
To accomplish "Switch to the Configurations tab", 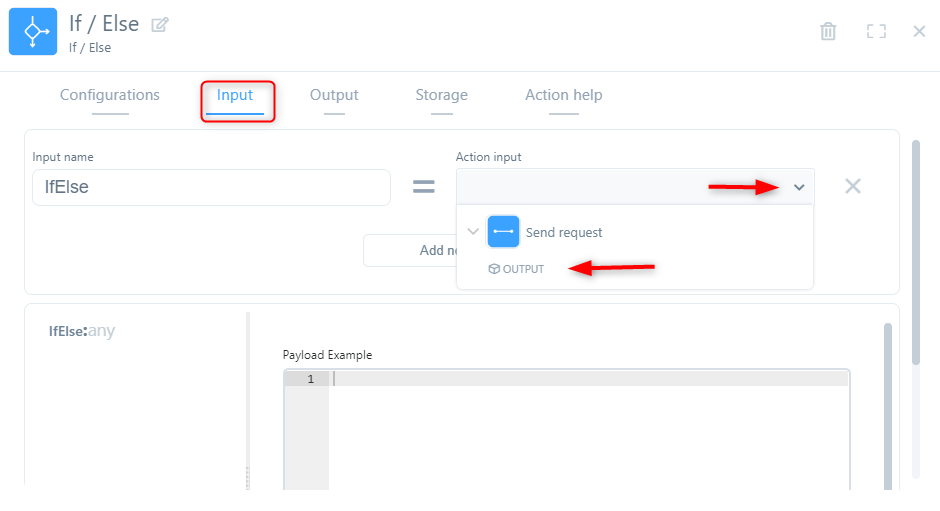I will pos(110,95).
